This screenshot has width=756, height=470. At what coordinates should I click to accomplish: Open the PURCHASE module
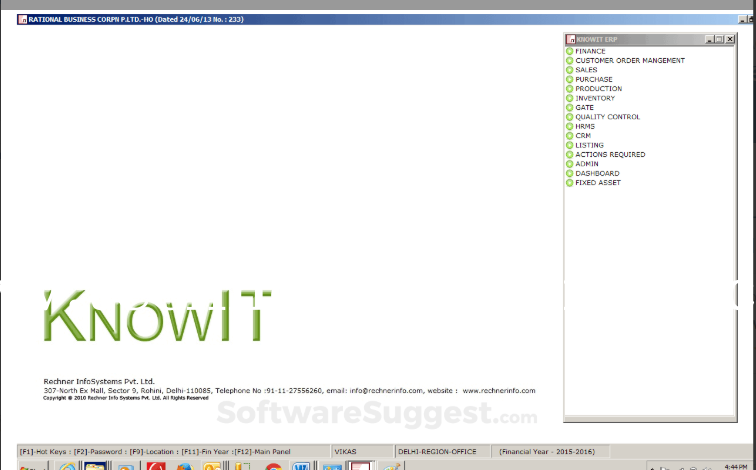[594, 79]
